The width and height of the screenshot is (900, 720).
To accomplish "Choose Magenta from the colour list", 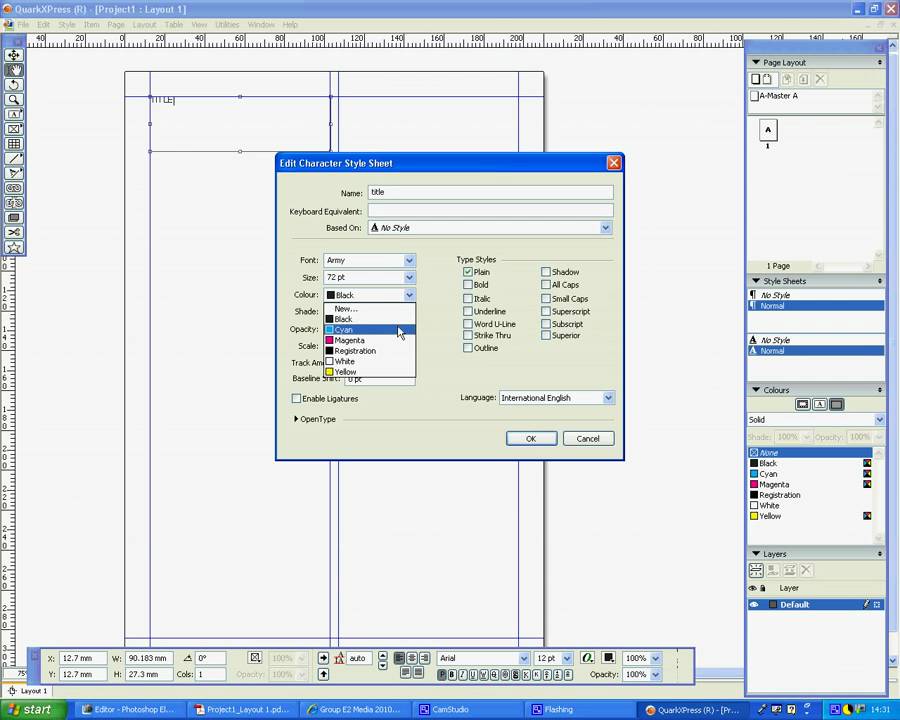I will [369, 340].
